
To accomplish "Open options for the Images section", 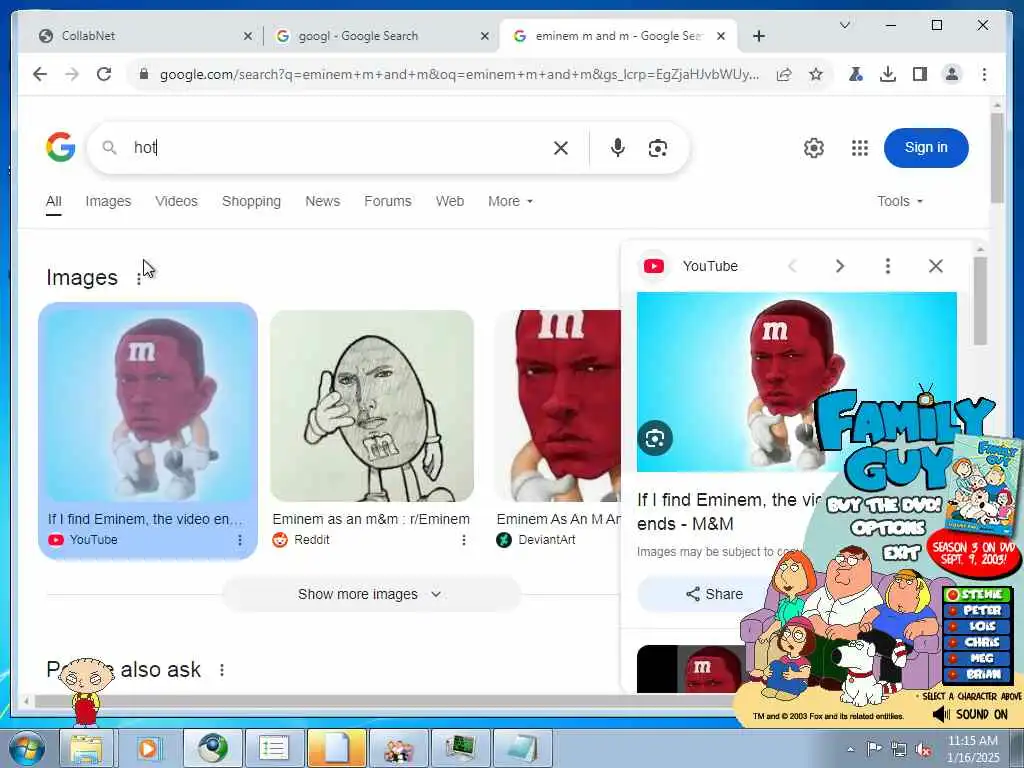I will click(138, 279).
